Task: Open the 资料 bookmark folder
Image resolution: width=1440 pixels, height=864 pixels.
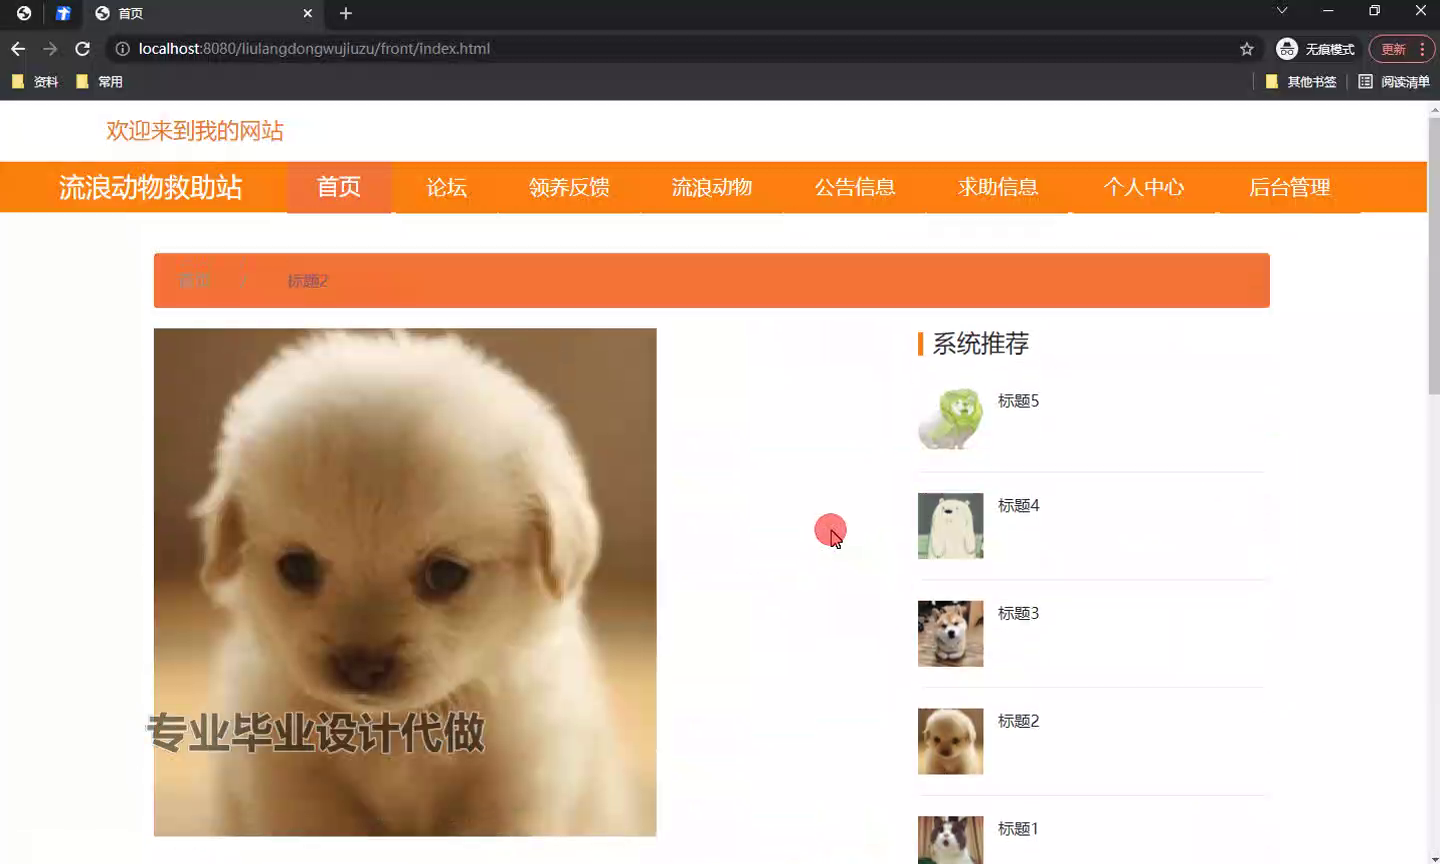Action: pos(35,82)
